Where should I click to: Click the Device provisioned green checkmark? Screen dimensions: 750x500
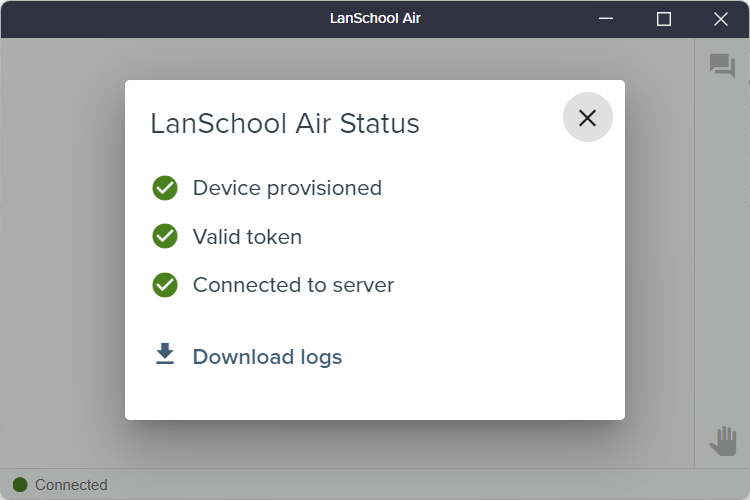(x=165, y=188)
